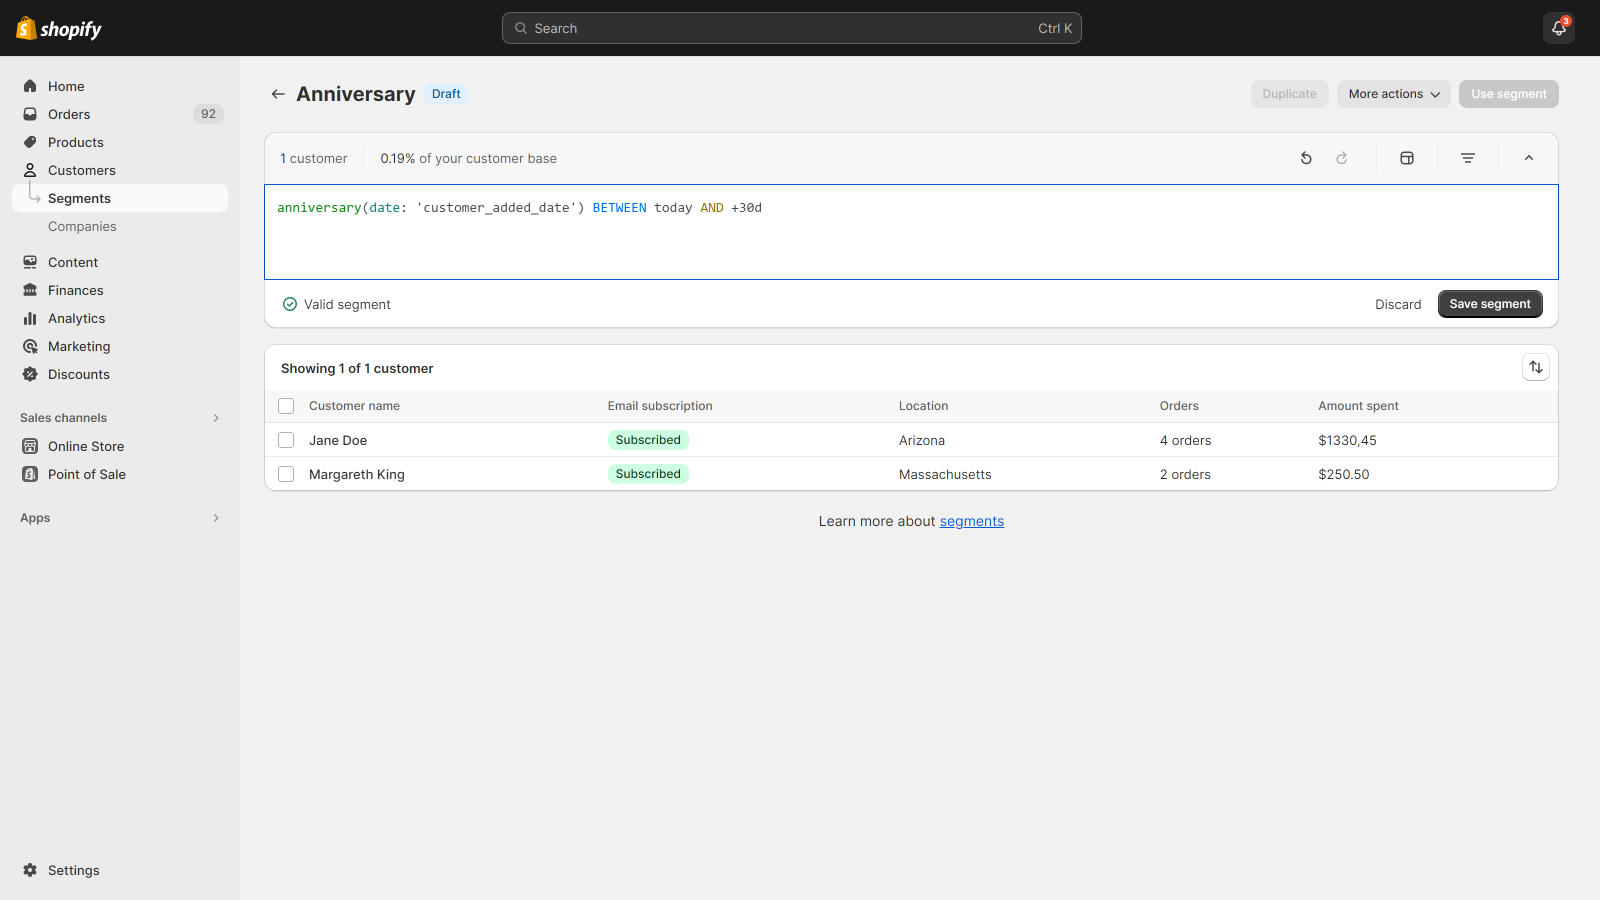Click the redo icon in the segment toolbar
Viewport: 1600px width, 900px height.
pyautogui.click(x=1342, y=158)
